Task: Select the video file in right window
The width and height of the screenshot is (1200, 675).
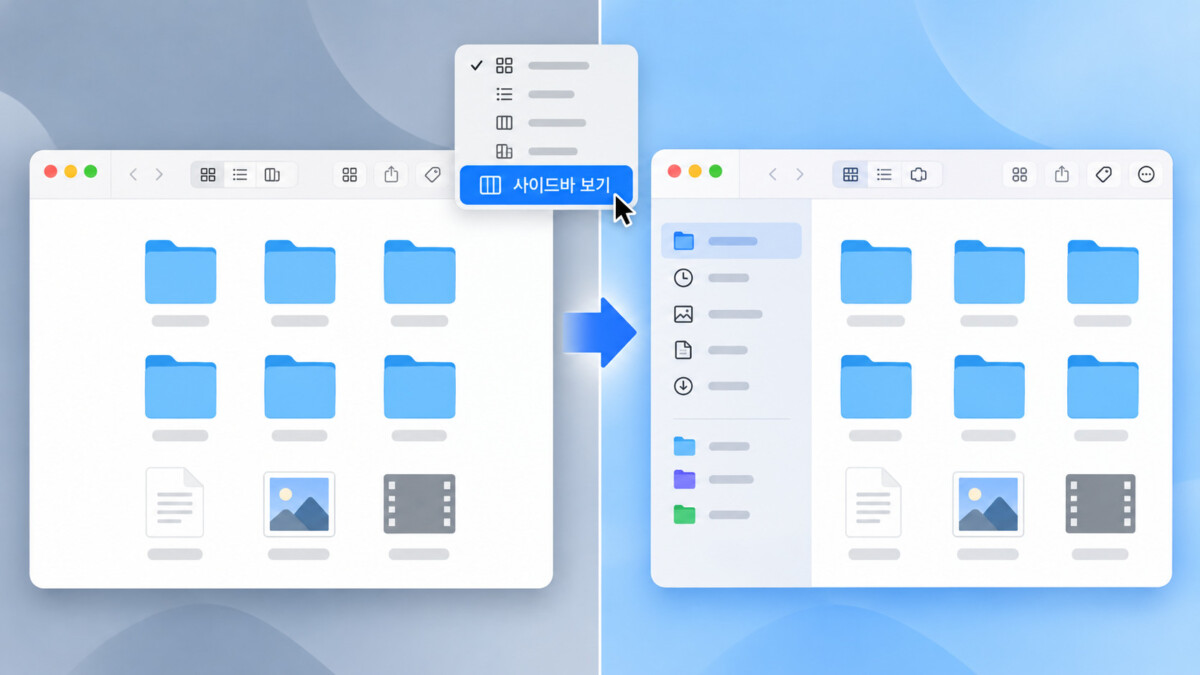Action: tap(1101, 503)
